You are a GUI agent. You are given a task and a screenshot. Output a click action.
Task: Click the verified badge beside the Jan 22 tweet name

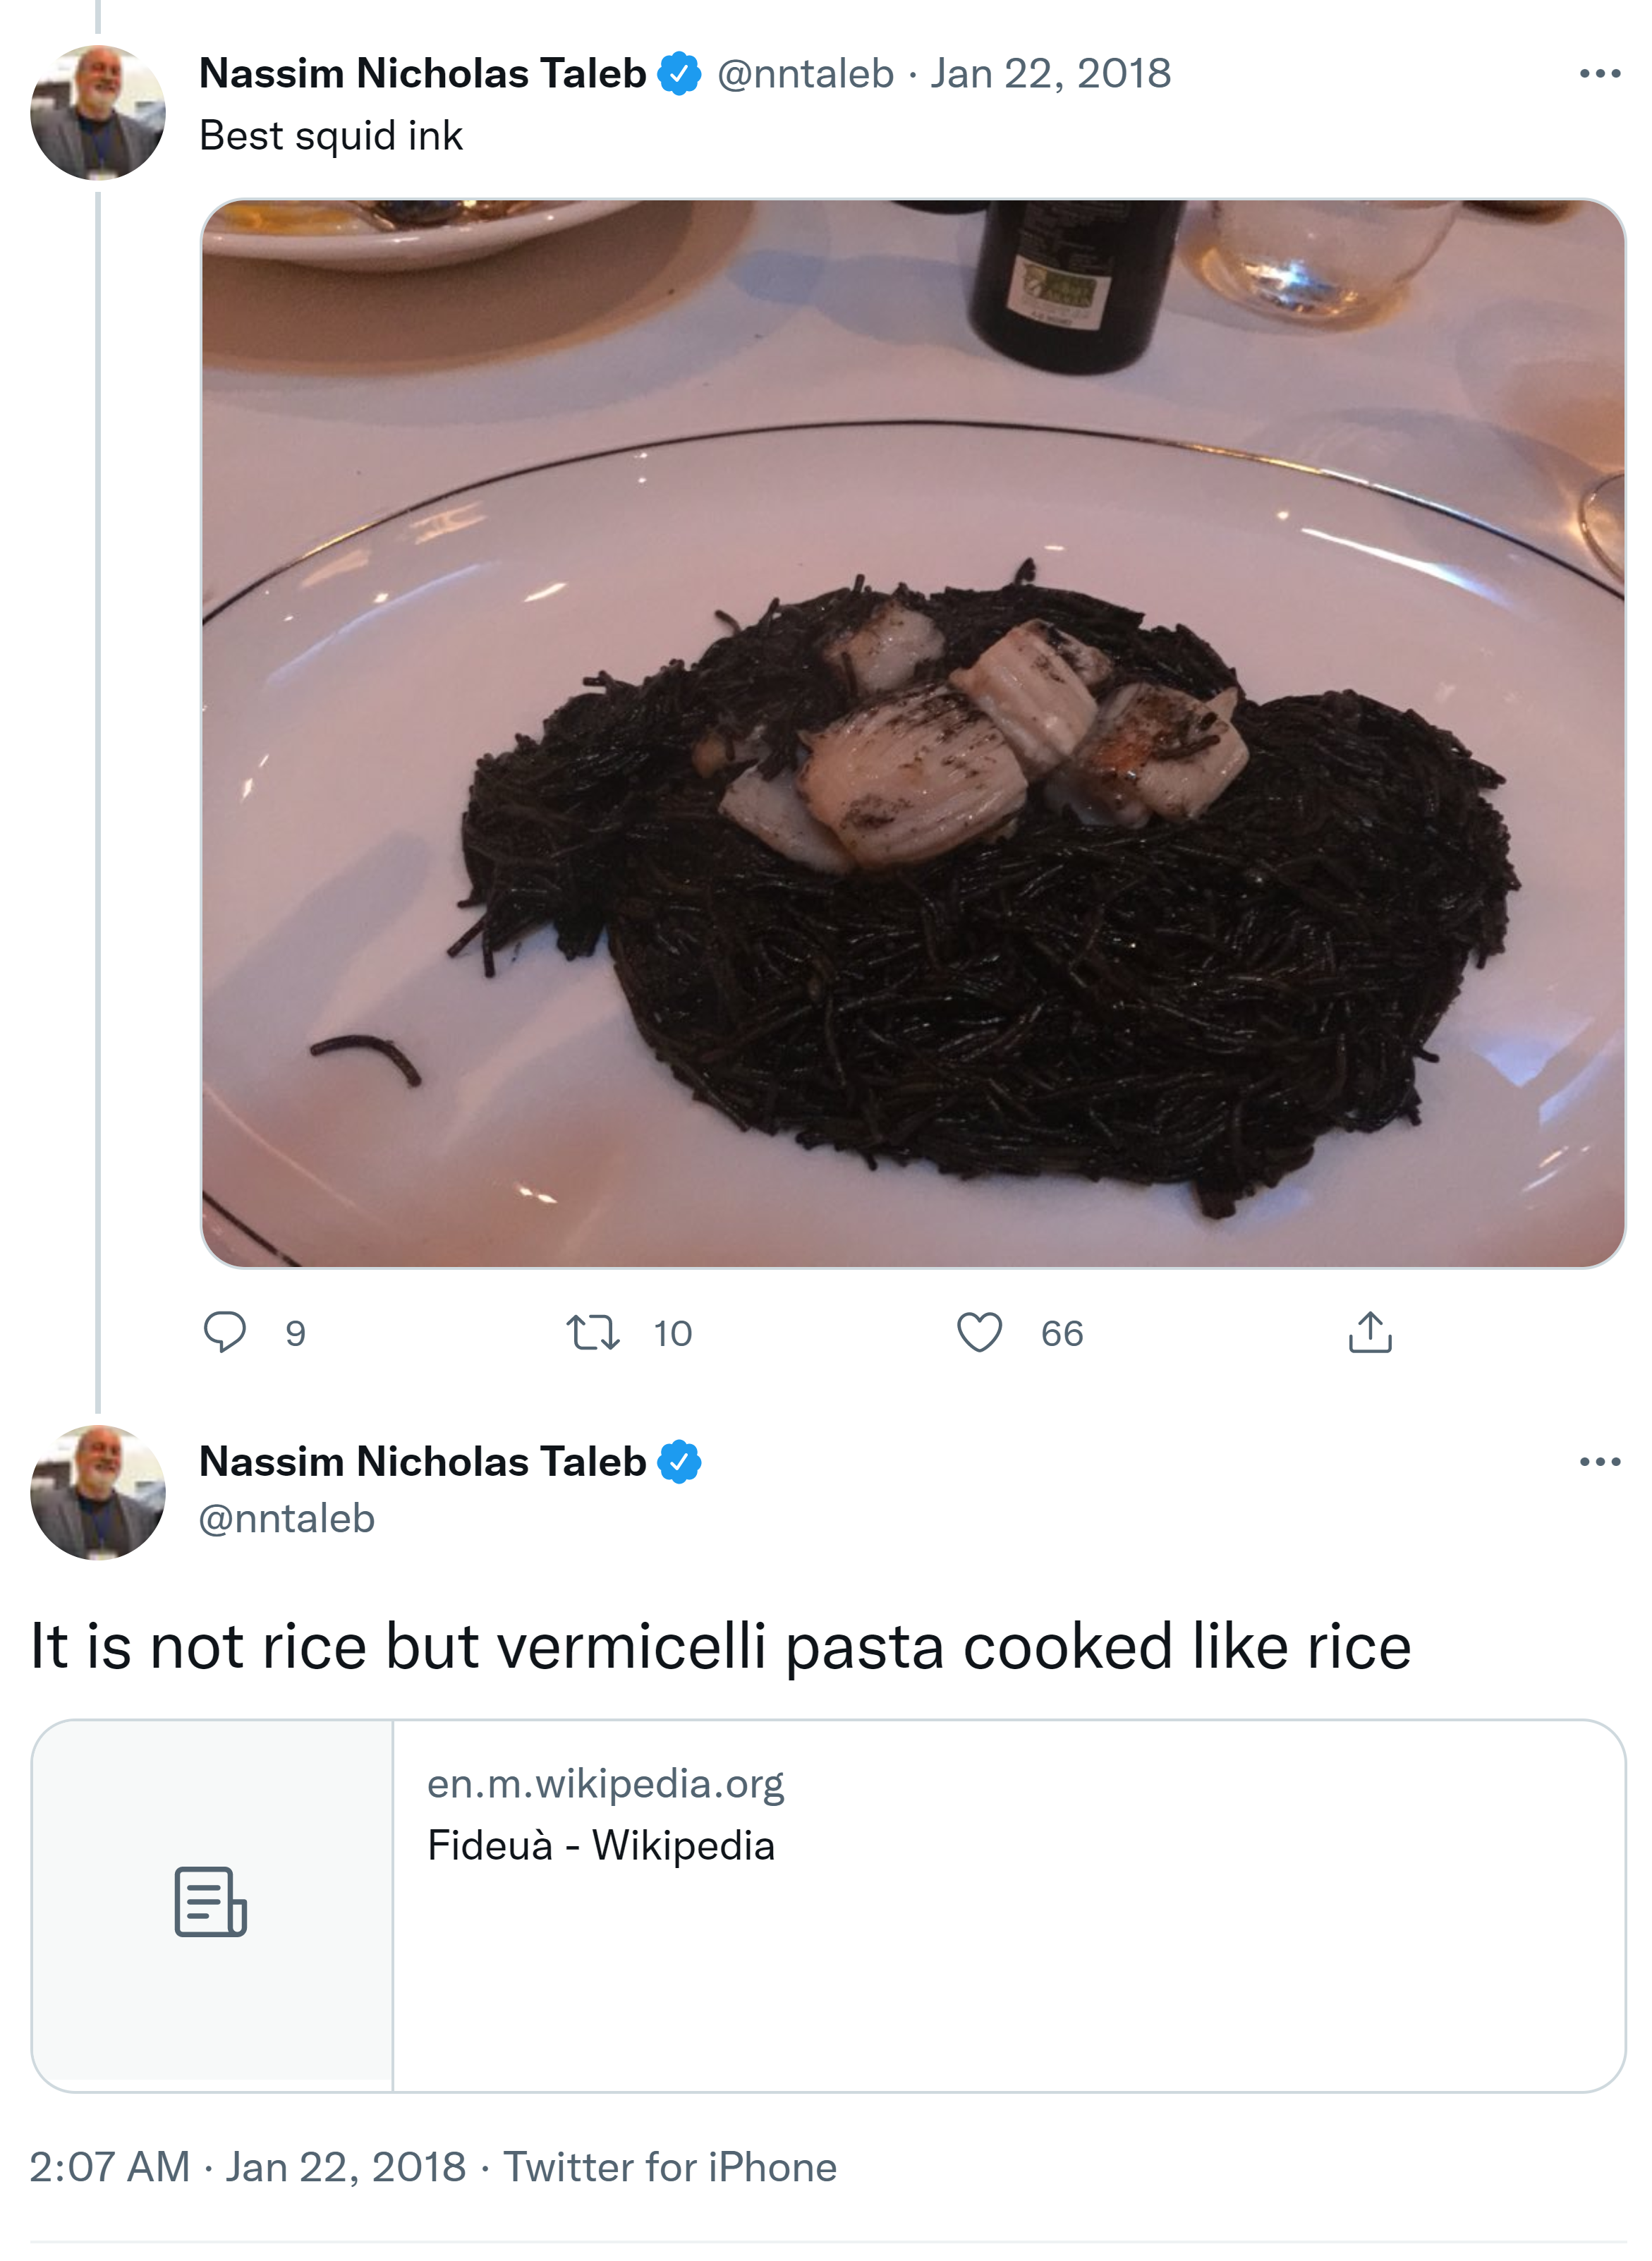tap(679, 74)
